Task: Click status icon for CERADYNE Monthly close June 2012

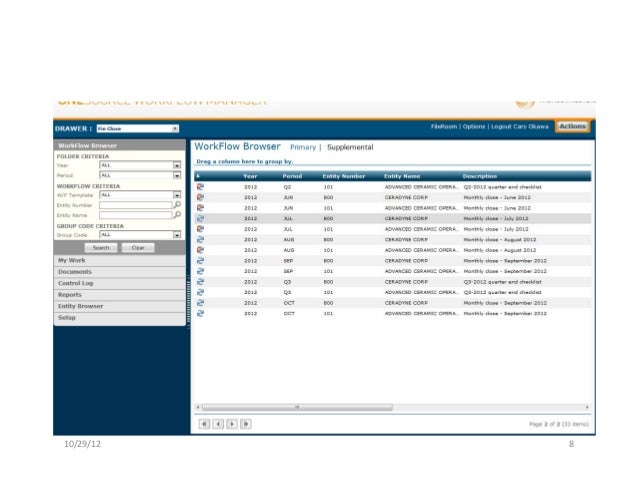Action: [200, 197]
